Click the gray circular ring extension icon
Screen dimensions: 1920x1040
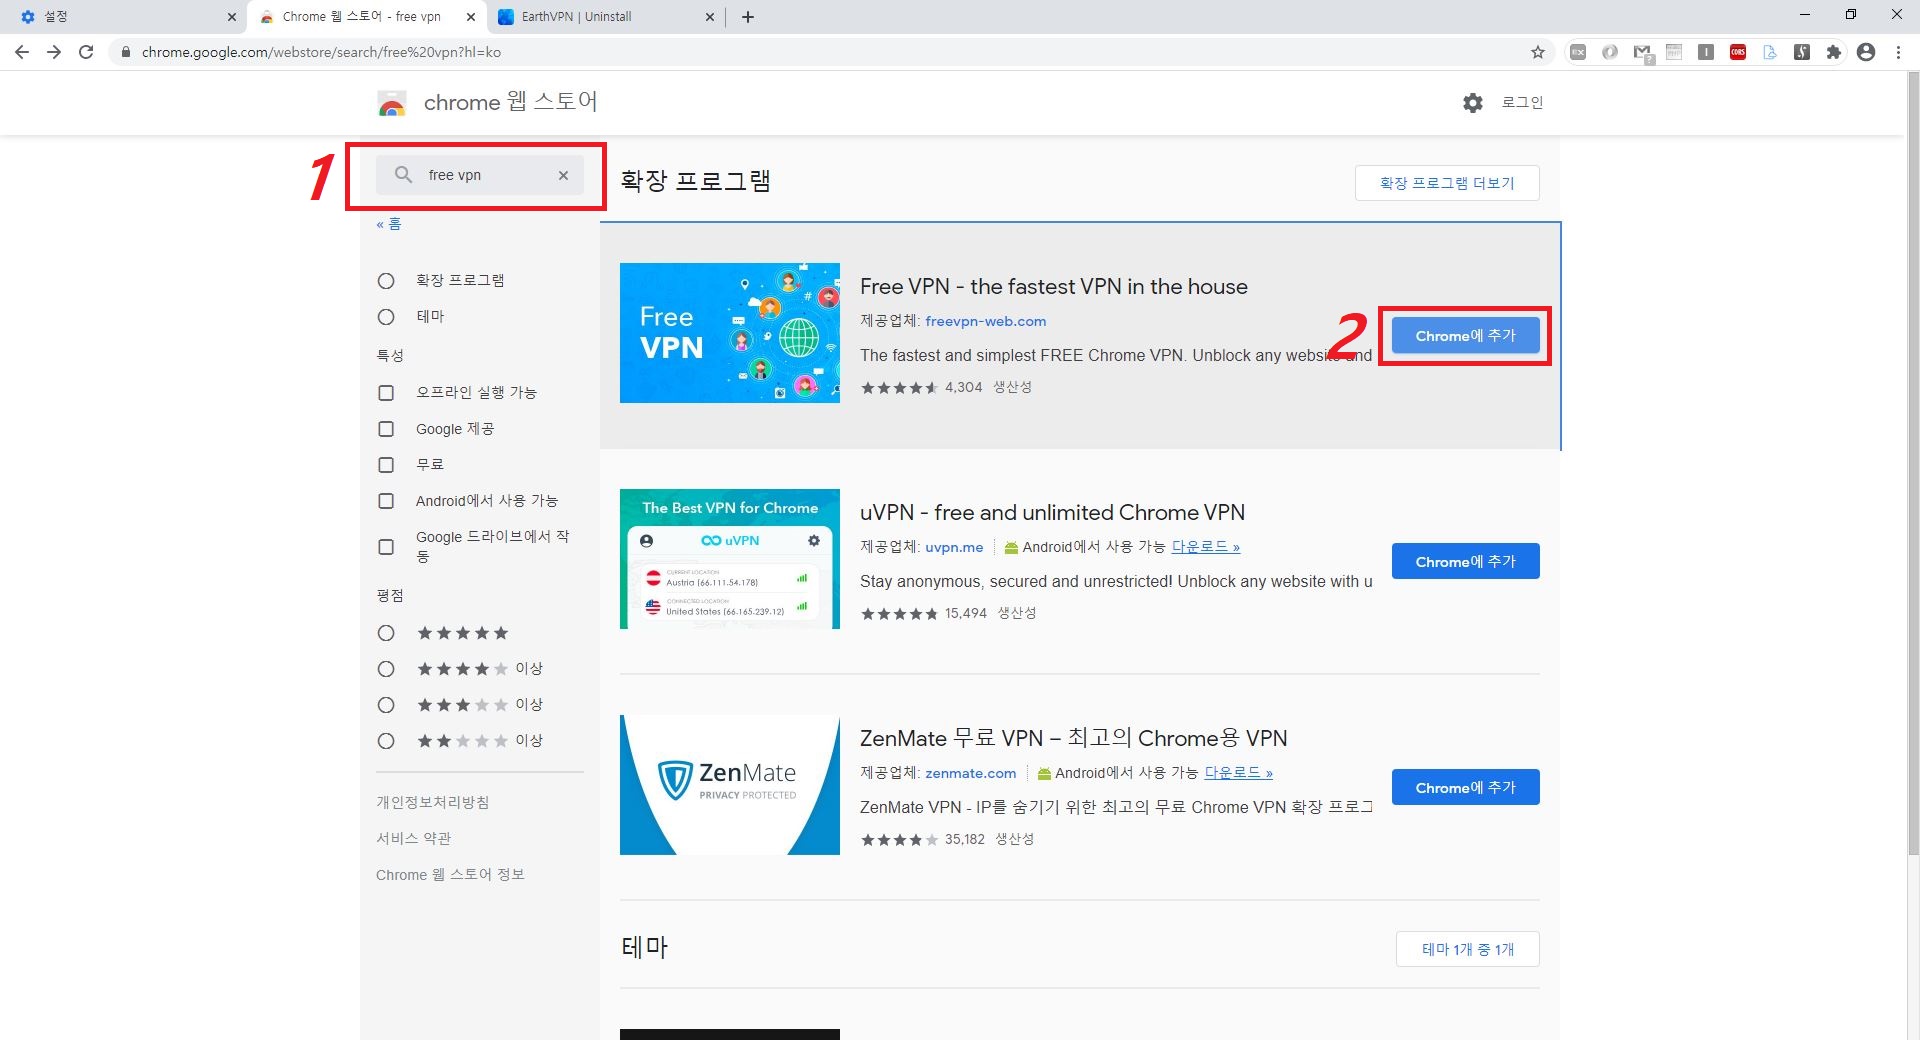click(x=1610, y=52)
